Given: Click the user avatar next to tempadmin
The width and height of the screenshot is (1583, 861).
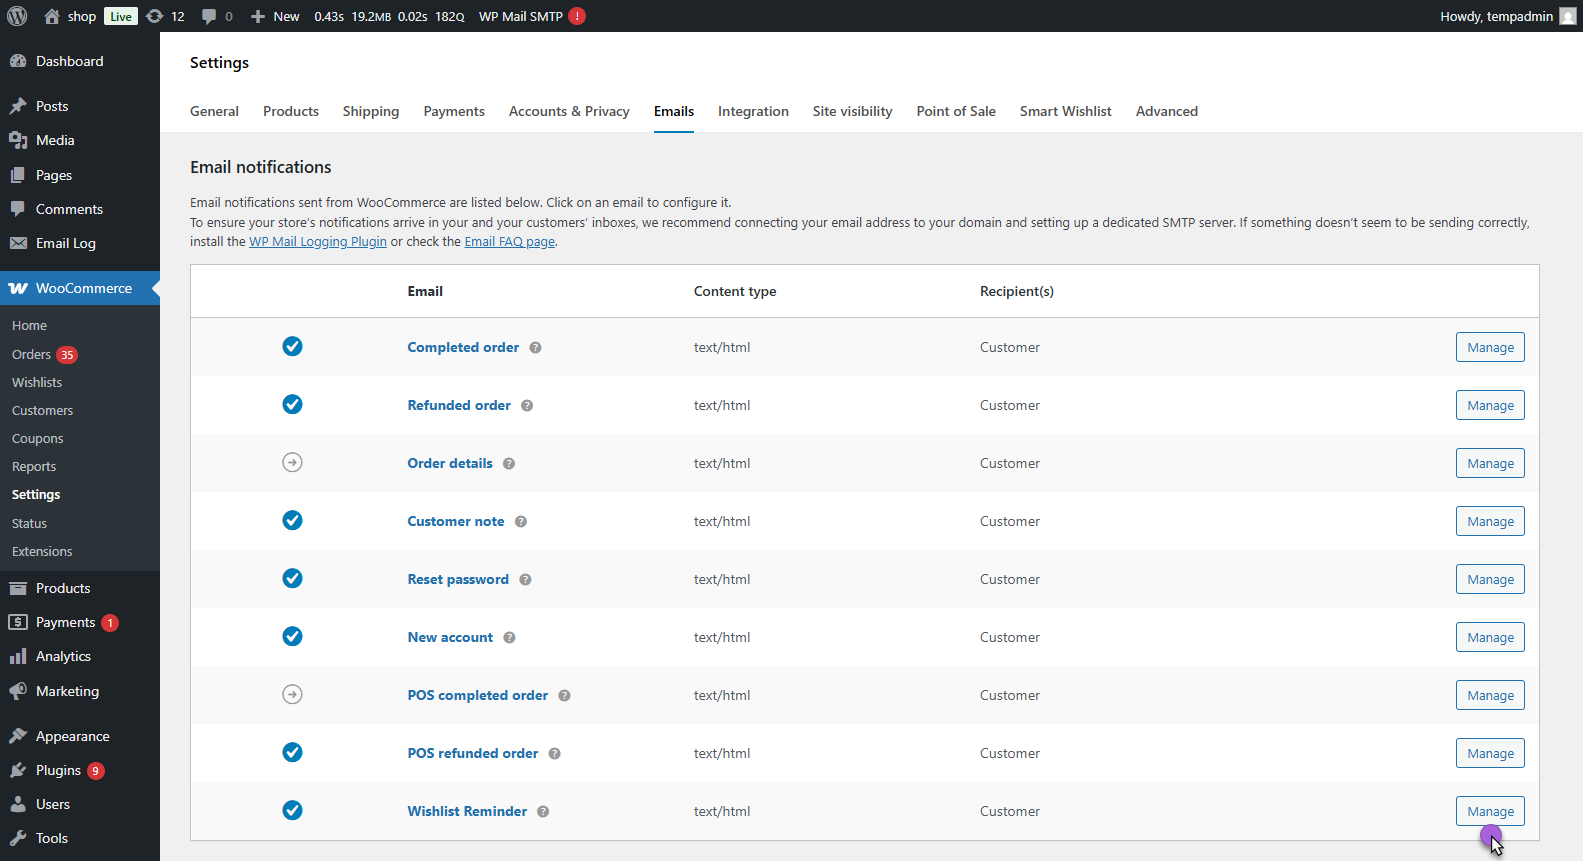Looking at the screenshot, I should pos(1567,16).
